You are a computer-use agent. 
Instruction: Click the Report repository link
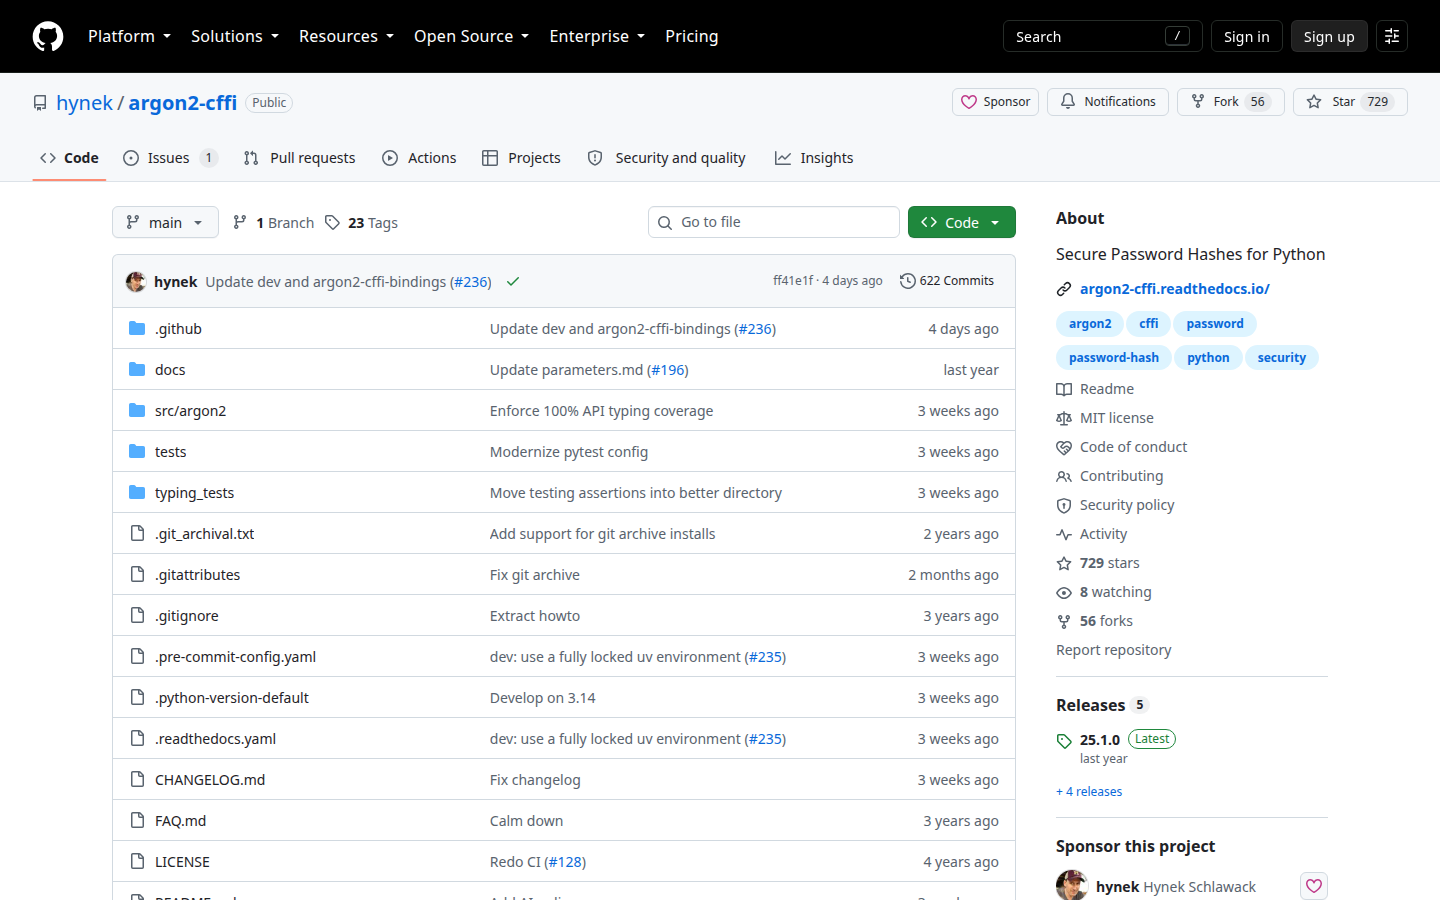point(1114,650)
